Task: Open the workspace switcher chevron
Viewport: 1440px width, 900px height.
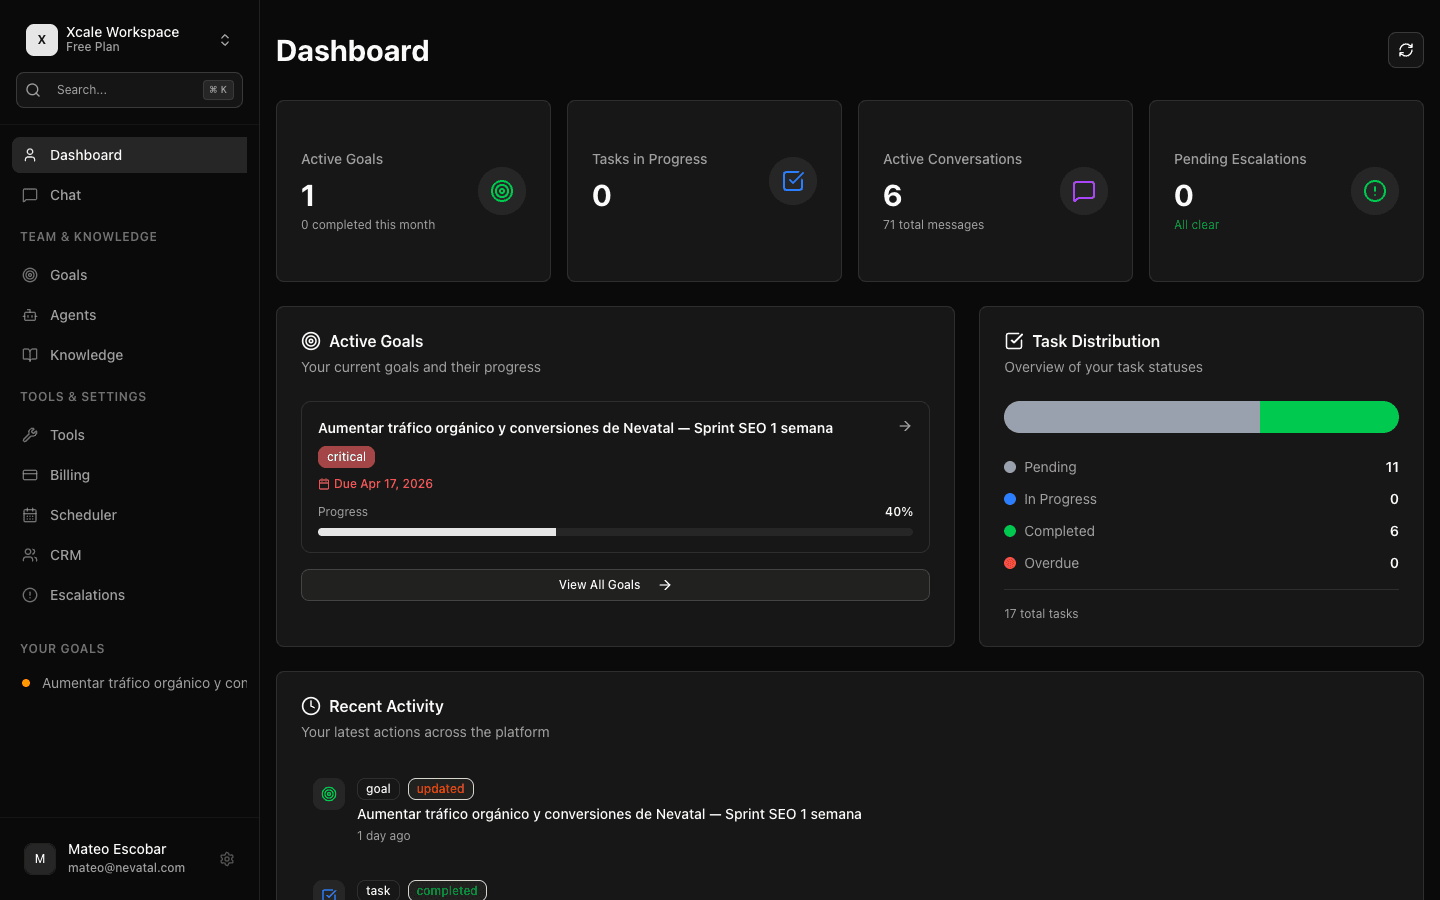Action: coord(225,39)
